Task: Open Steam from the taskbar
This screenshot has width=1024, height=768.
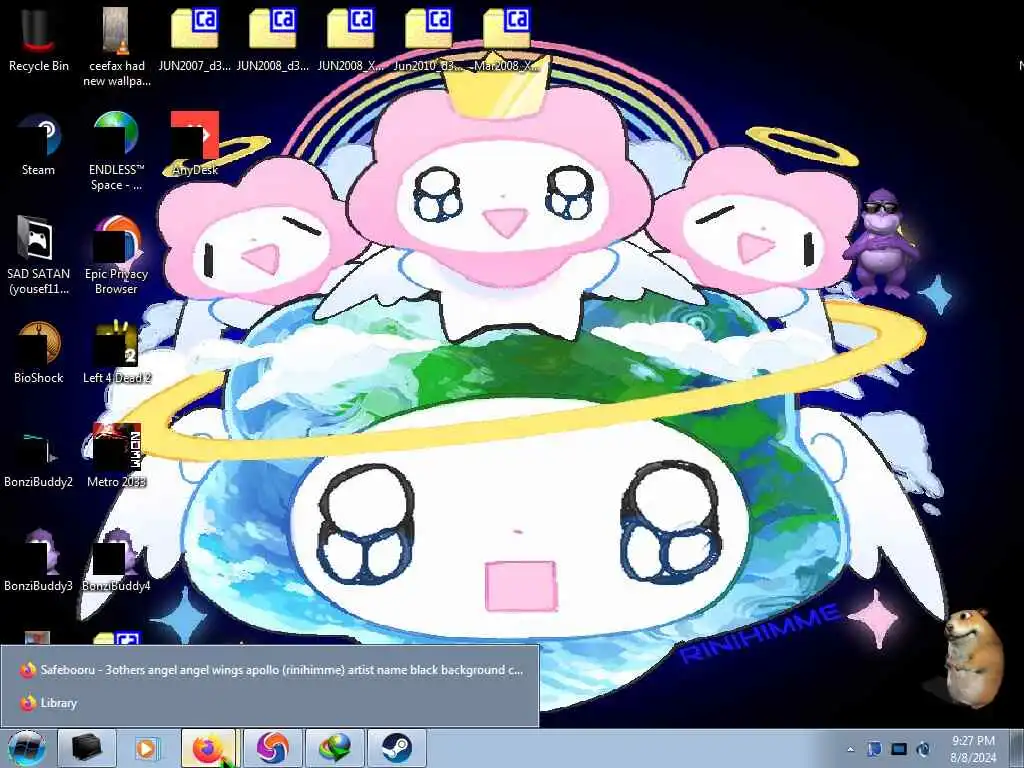Action: coord(396,748)
